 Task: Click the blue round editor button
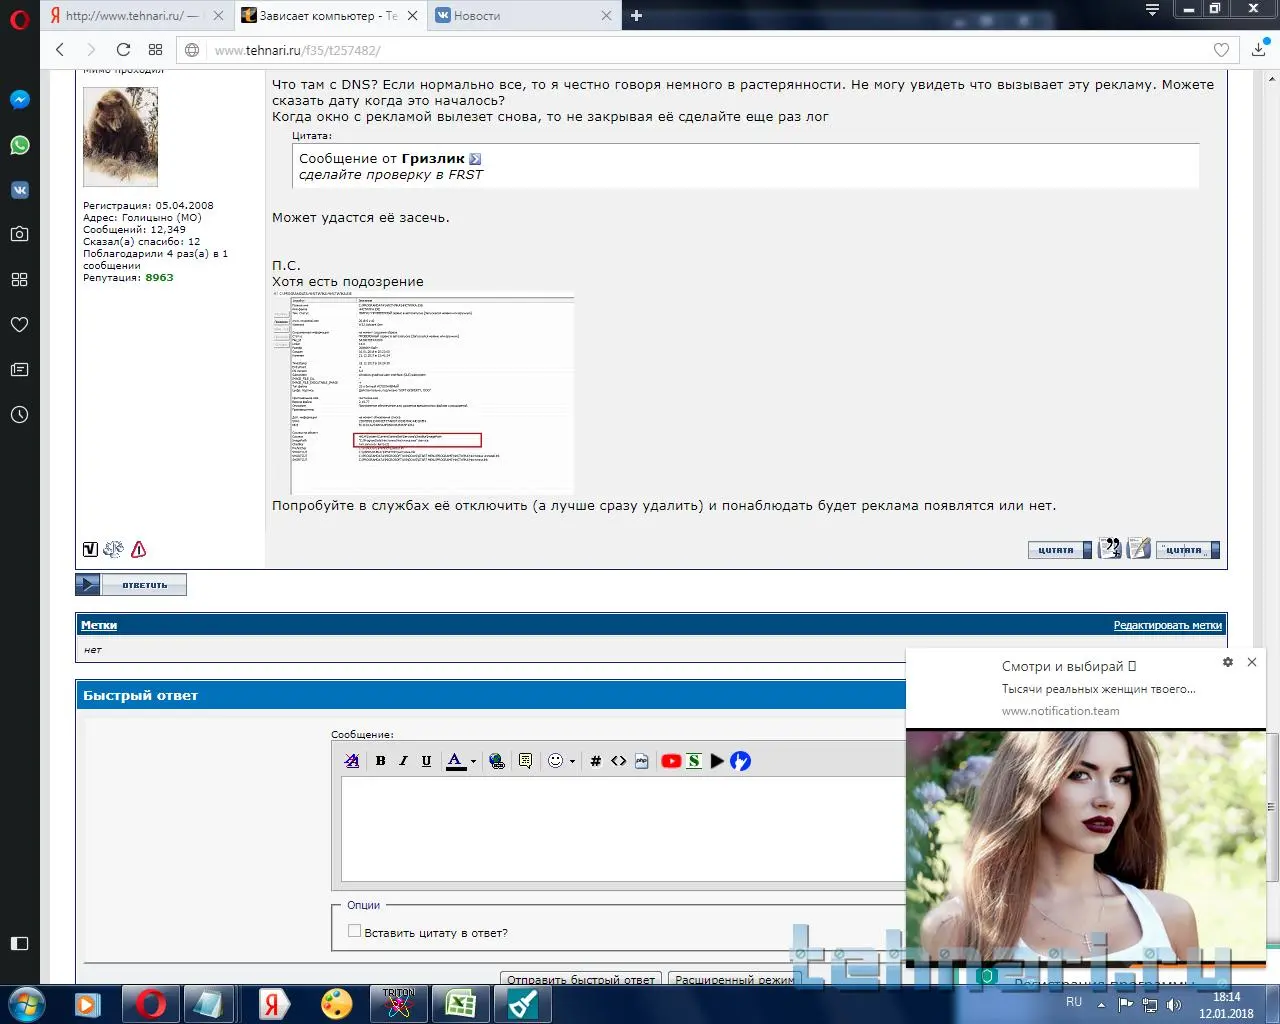coord(740,761)
